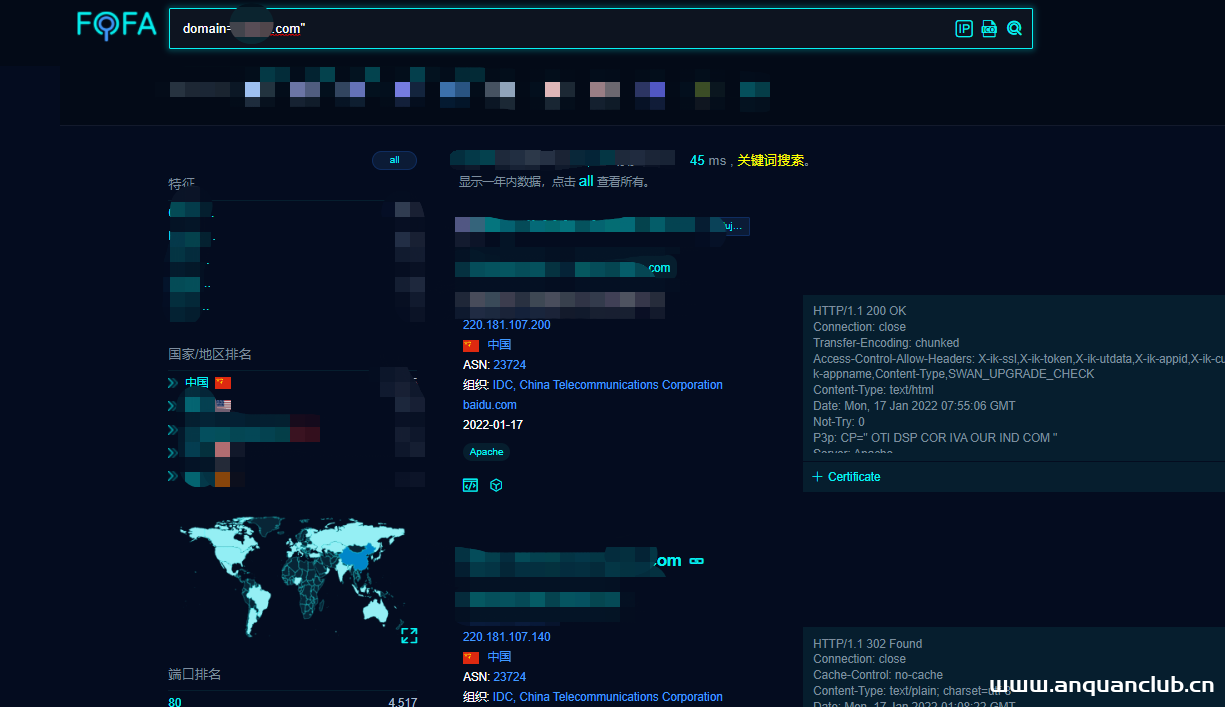Click the baidu.com domain link
The image size is (1225, 707).
click(x=489, y=405)
